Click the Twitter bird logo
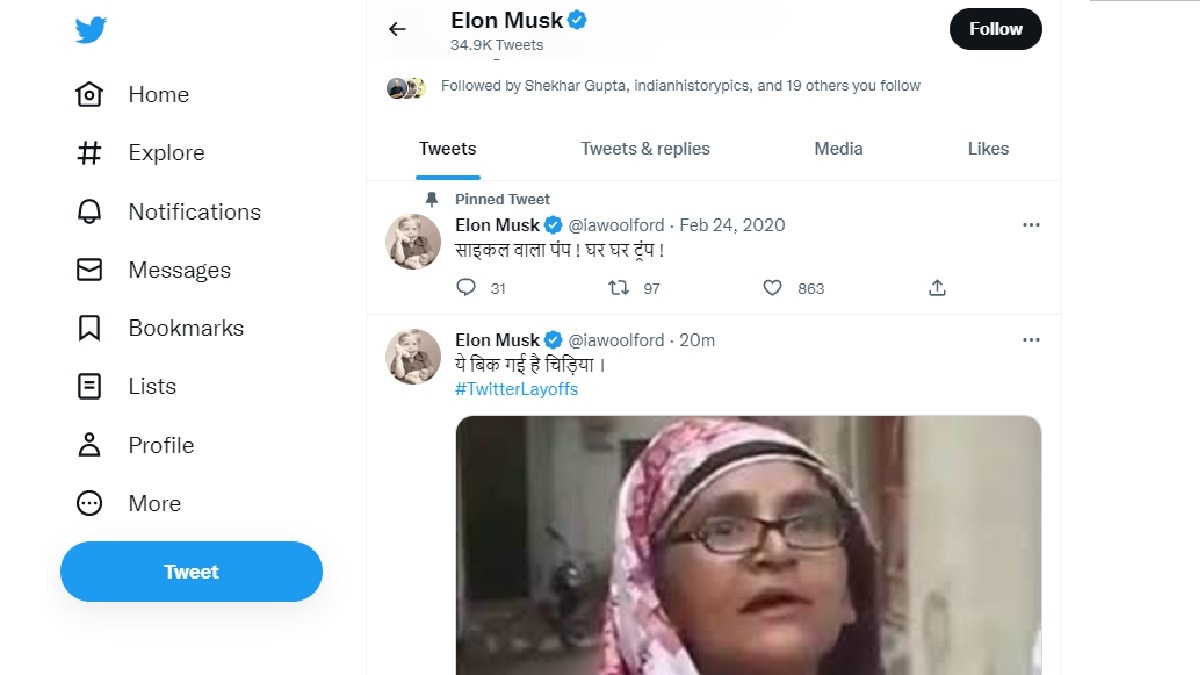Image resolution: width=1200 pixels, height=675 pixels. (x=89, y=29)
